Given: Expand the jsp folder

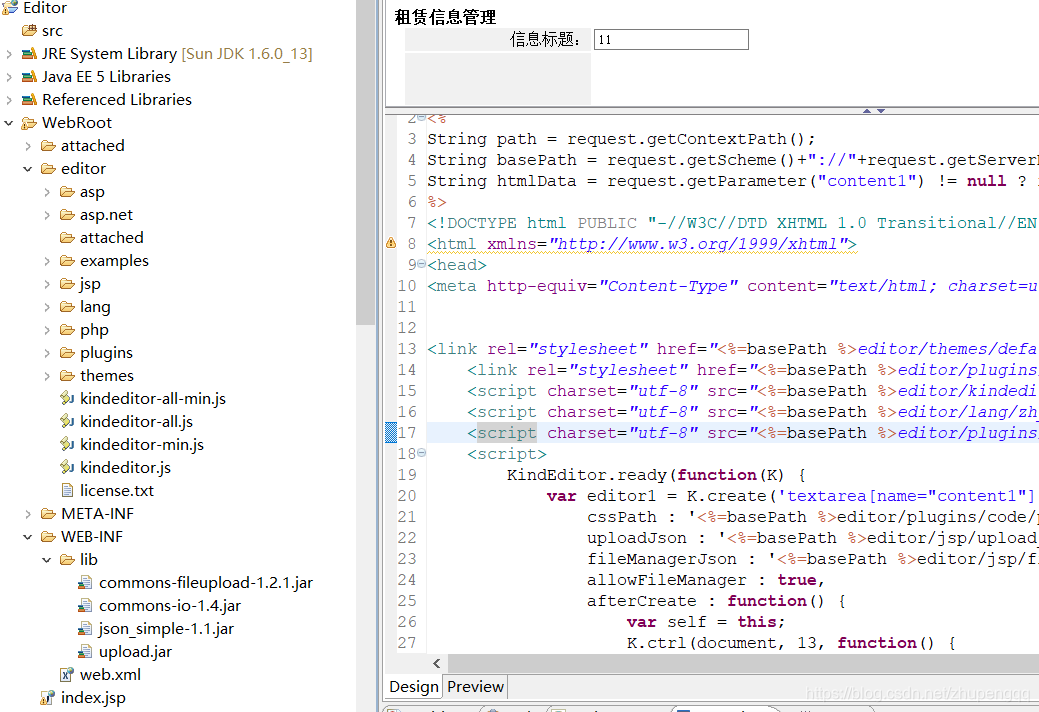Looking at the screenshot, I should pos(47,283).
